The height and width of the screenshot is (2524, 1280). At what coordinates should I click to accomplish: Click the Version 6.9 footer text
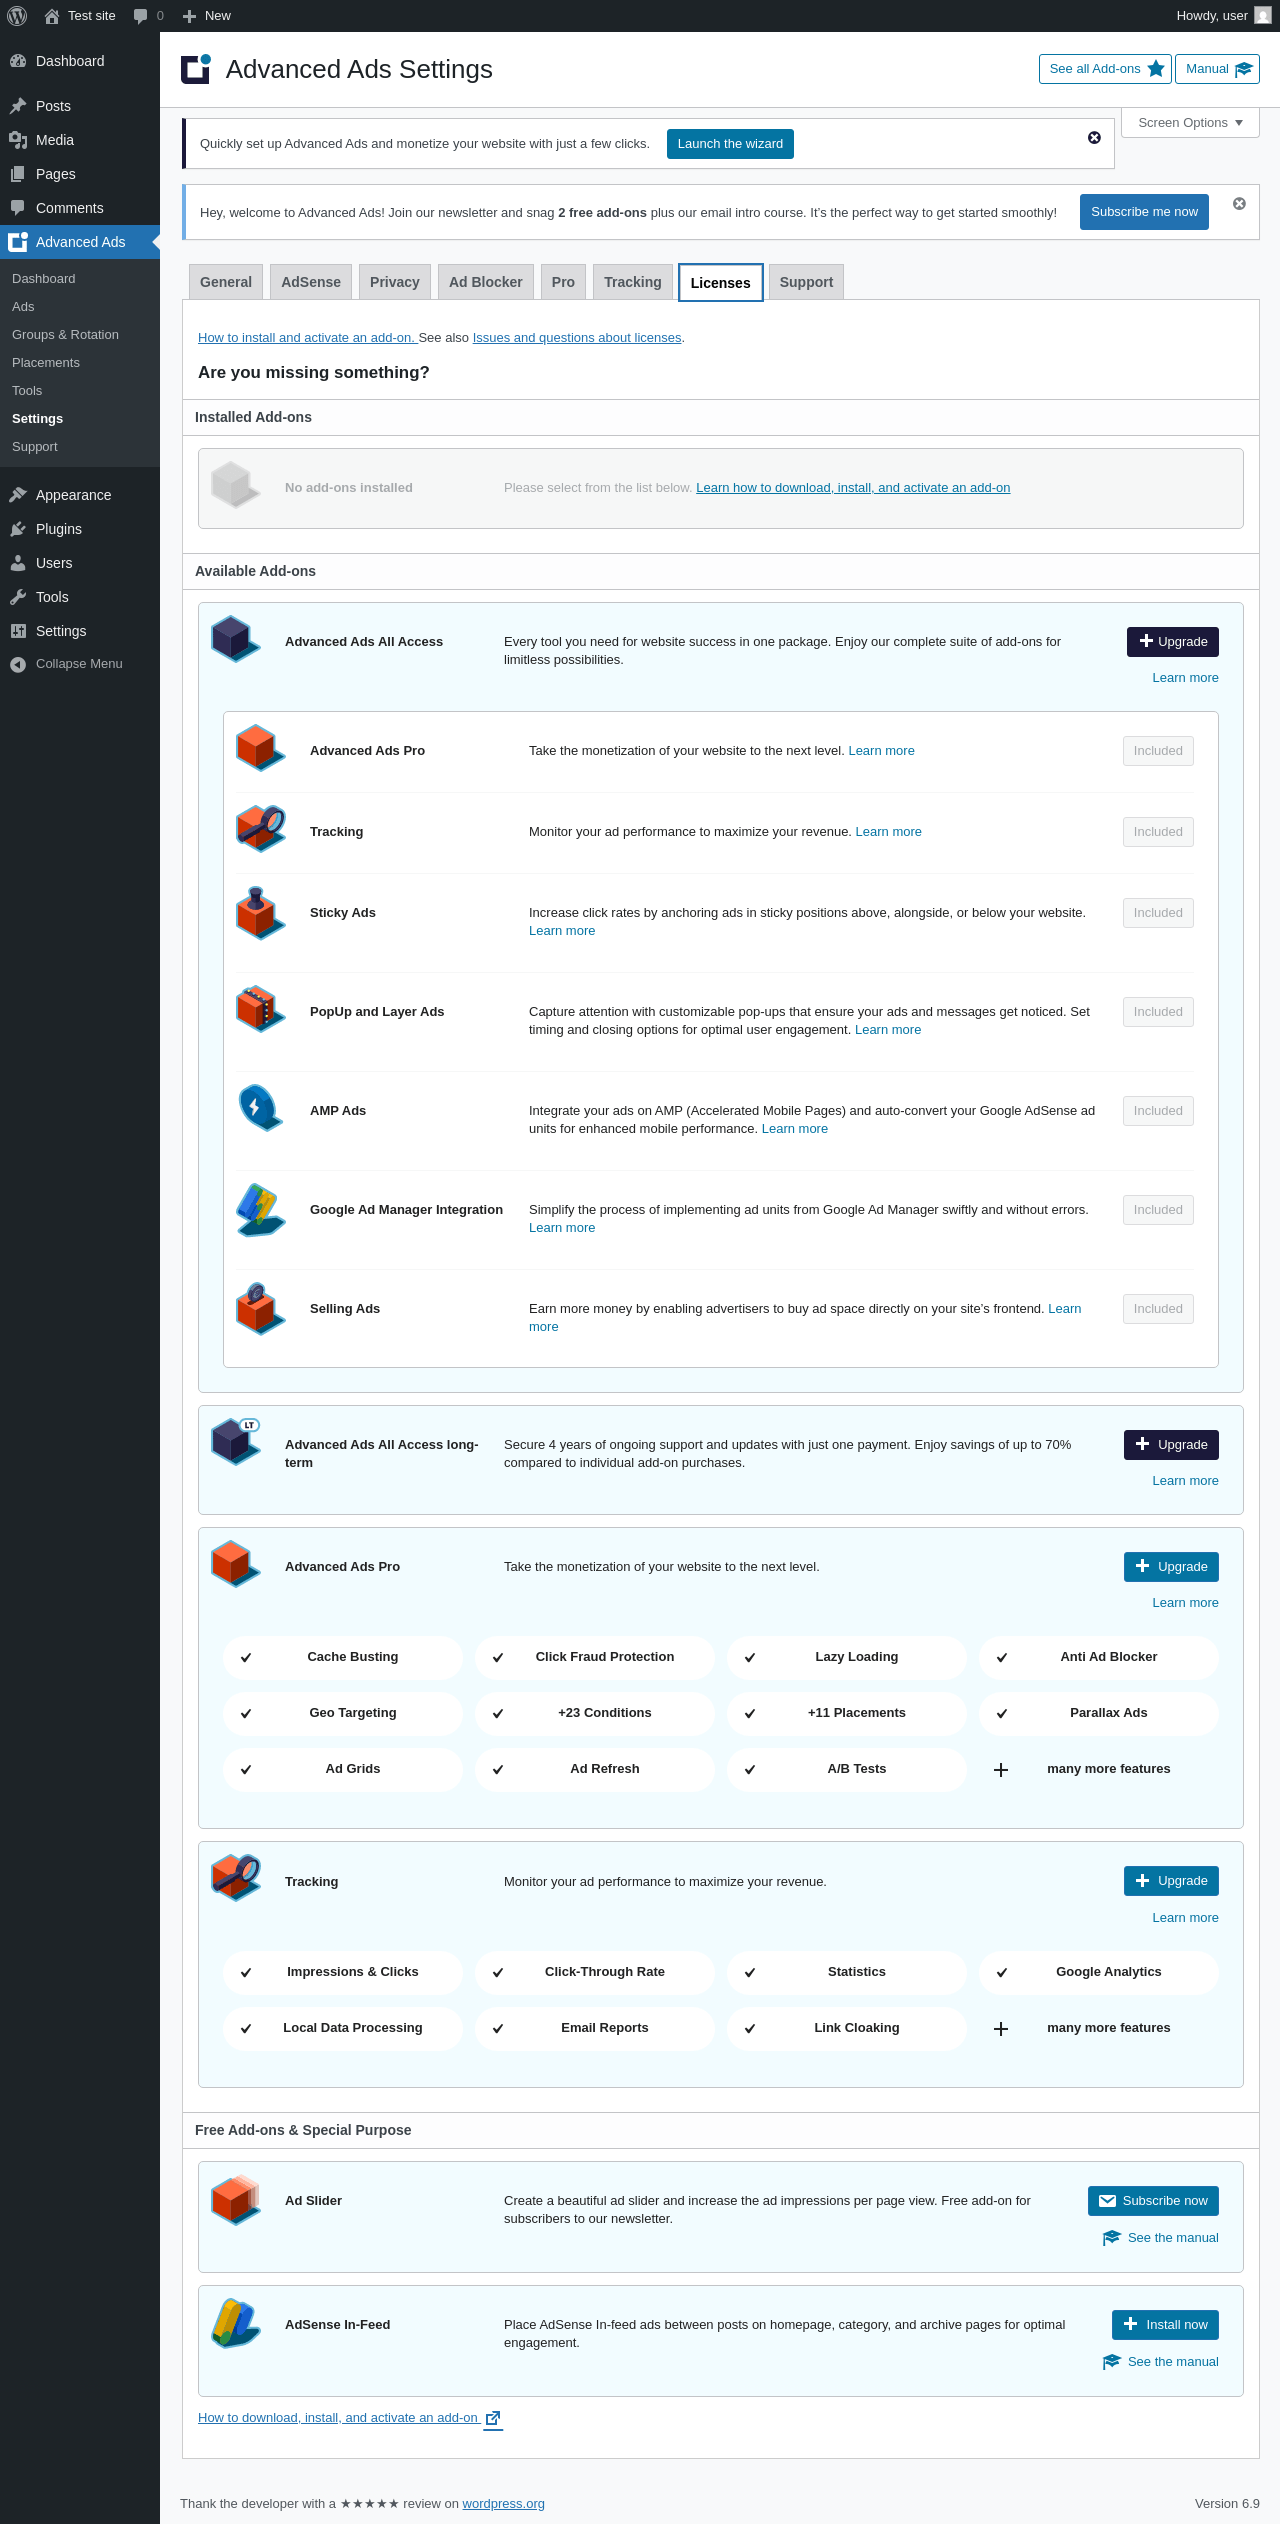(1227, 2504)
